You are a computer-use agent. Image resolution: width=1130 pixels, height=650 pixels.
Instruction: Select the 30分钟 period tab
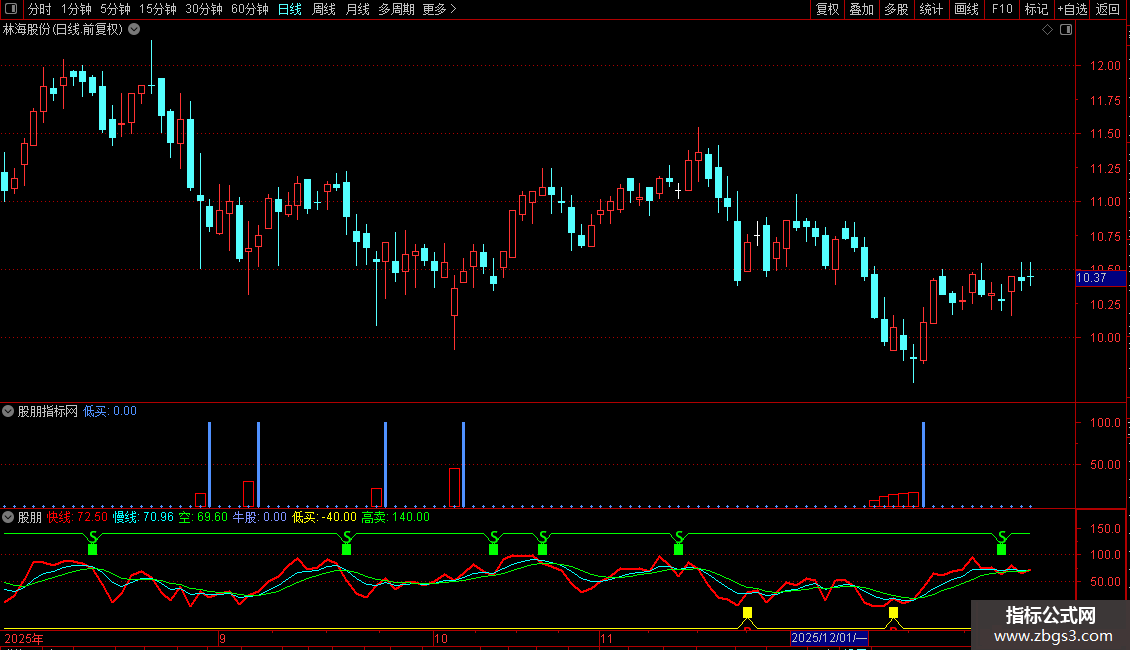tap(204, 9)
